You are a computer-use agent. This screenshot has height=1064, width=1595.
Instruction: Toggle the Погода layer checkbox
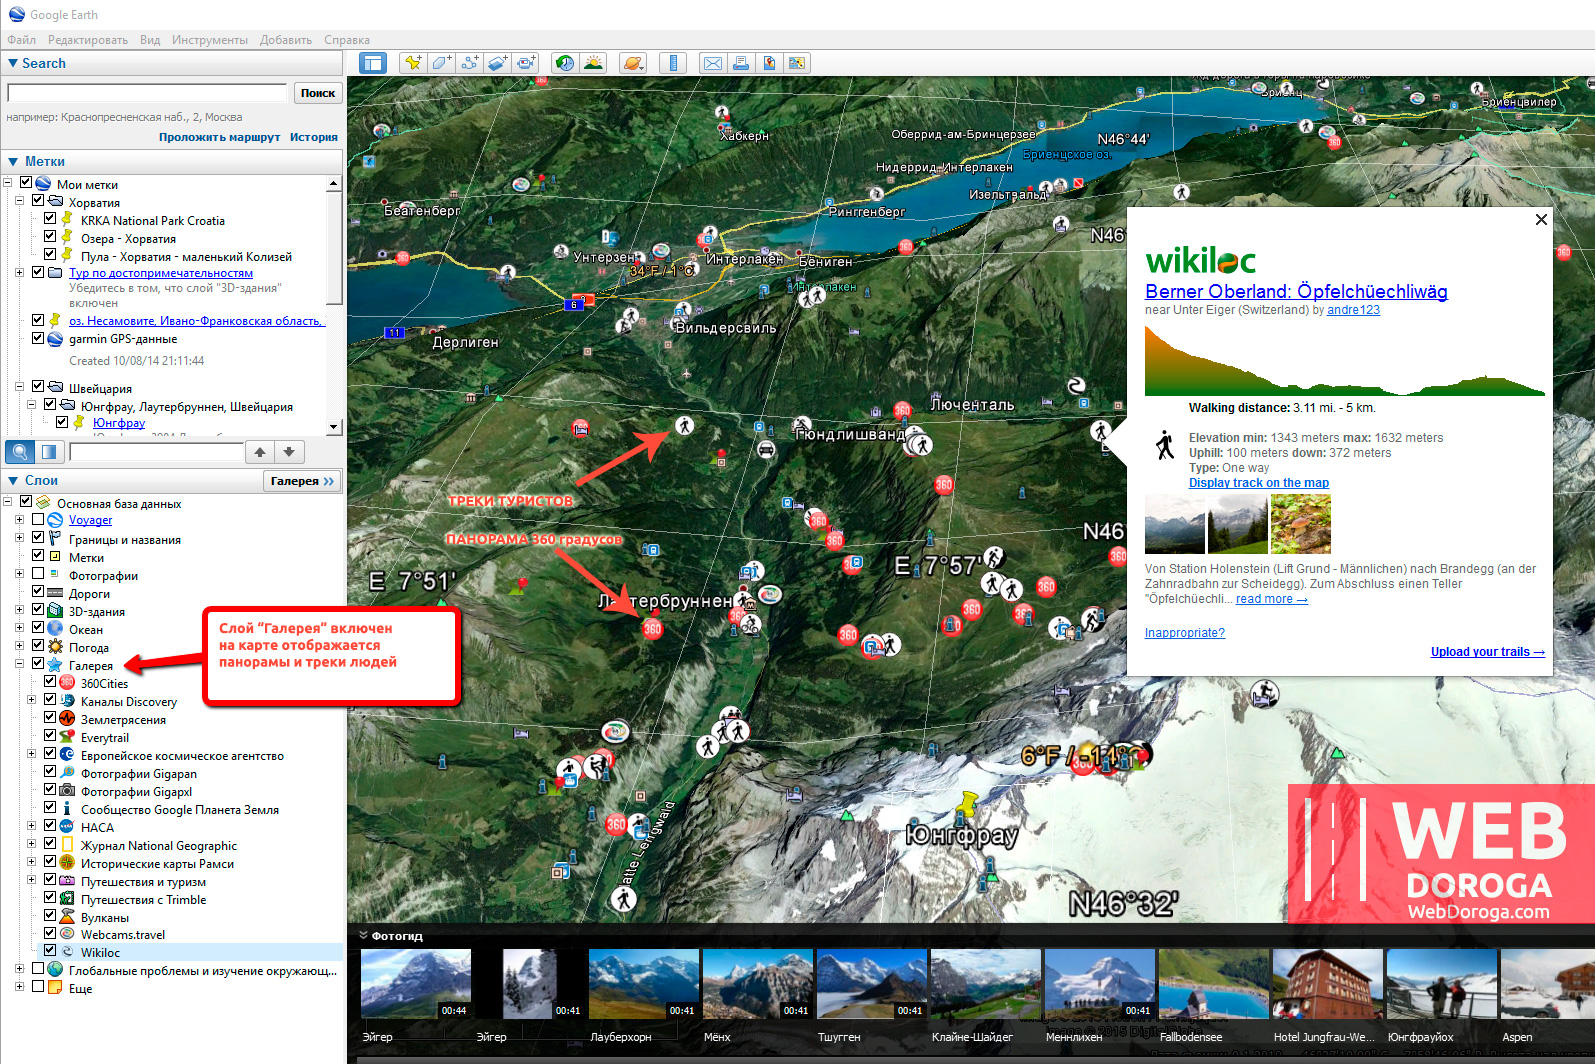click(x=38, y=645)
